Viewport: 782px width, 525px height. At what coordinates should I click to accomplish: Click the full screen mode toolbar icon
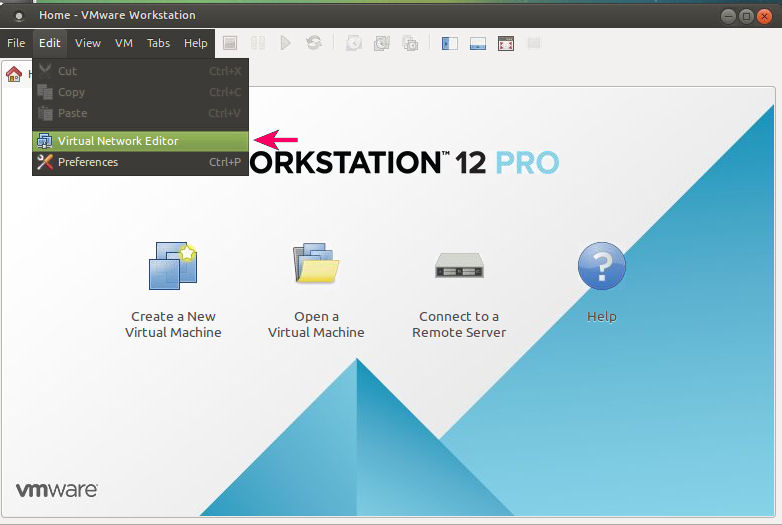pyautogui.click(x=506, y=43)
